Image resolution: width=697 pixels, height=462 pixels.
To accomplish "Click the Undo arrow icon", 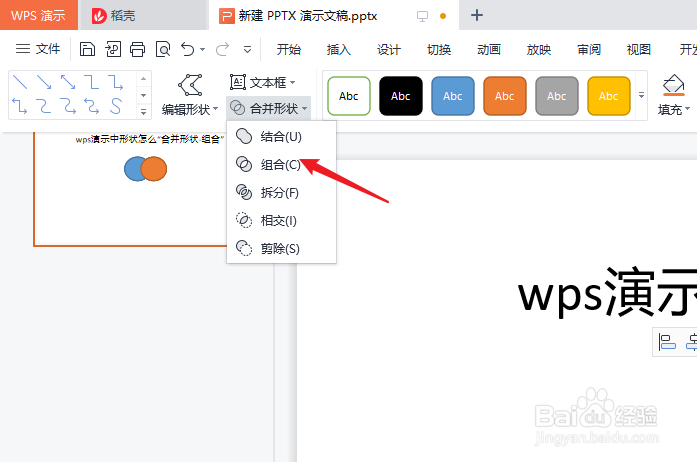I will pyautogui.click(x=188, y=49).
